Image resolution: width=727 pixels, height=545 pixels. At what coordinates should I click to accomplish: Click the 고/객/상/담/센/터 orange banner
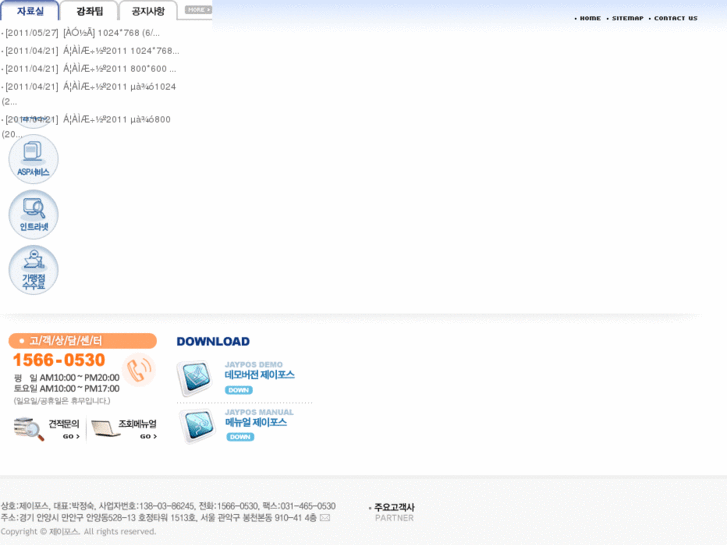(x=83, y=340)
